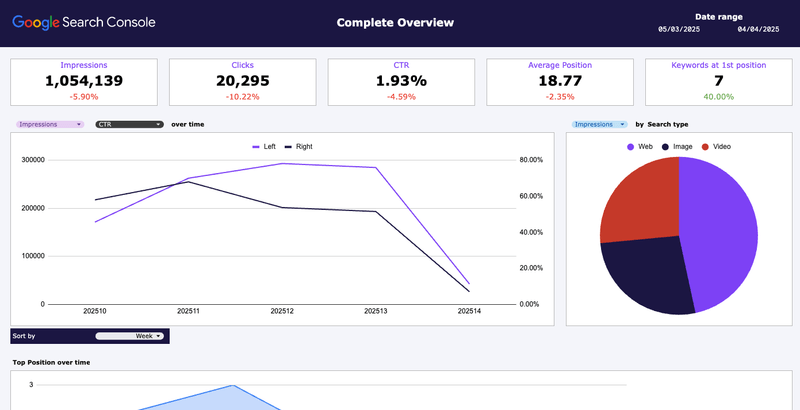
Task: Open the blue Impressions dropdown by Search type
Action: [x=599, y=124]
